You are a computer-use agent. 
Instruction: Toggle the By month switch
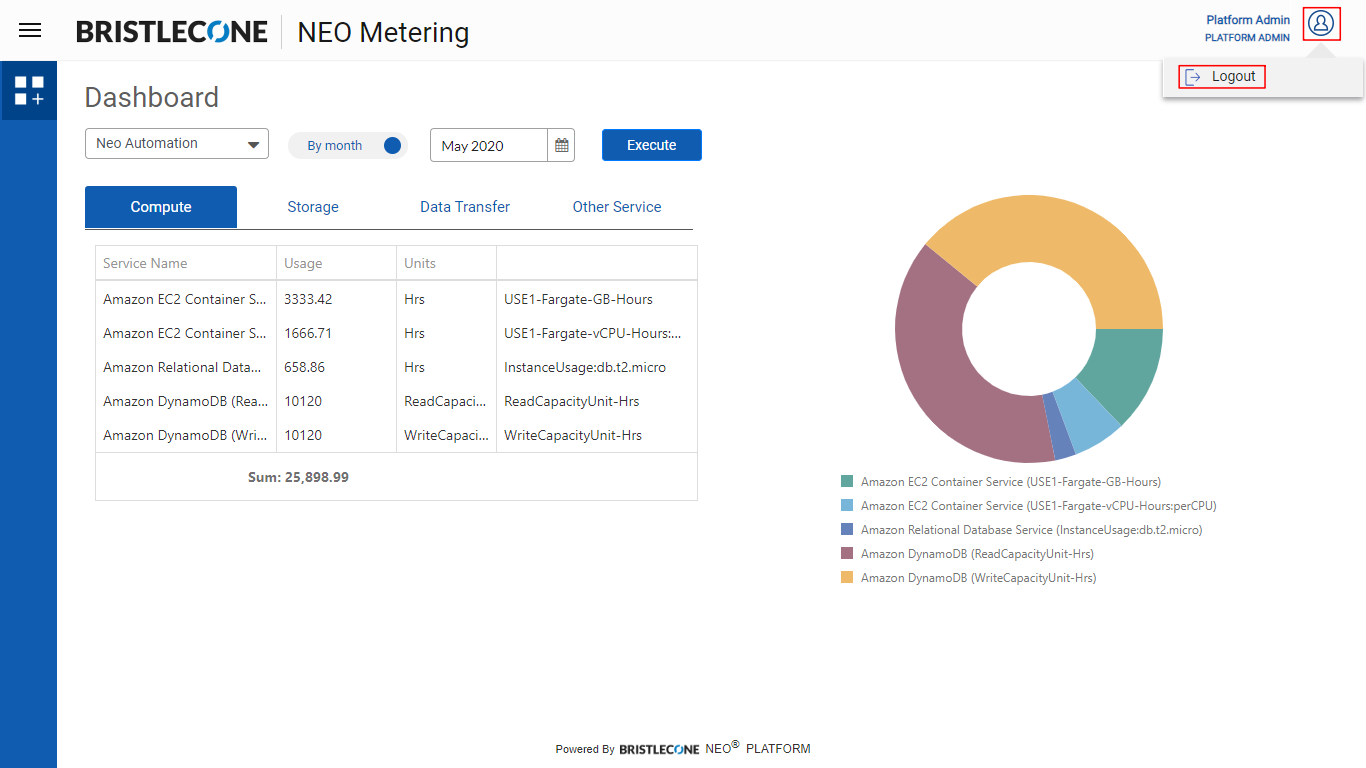point(391,146)
